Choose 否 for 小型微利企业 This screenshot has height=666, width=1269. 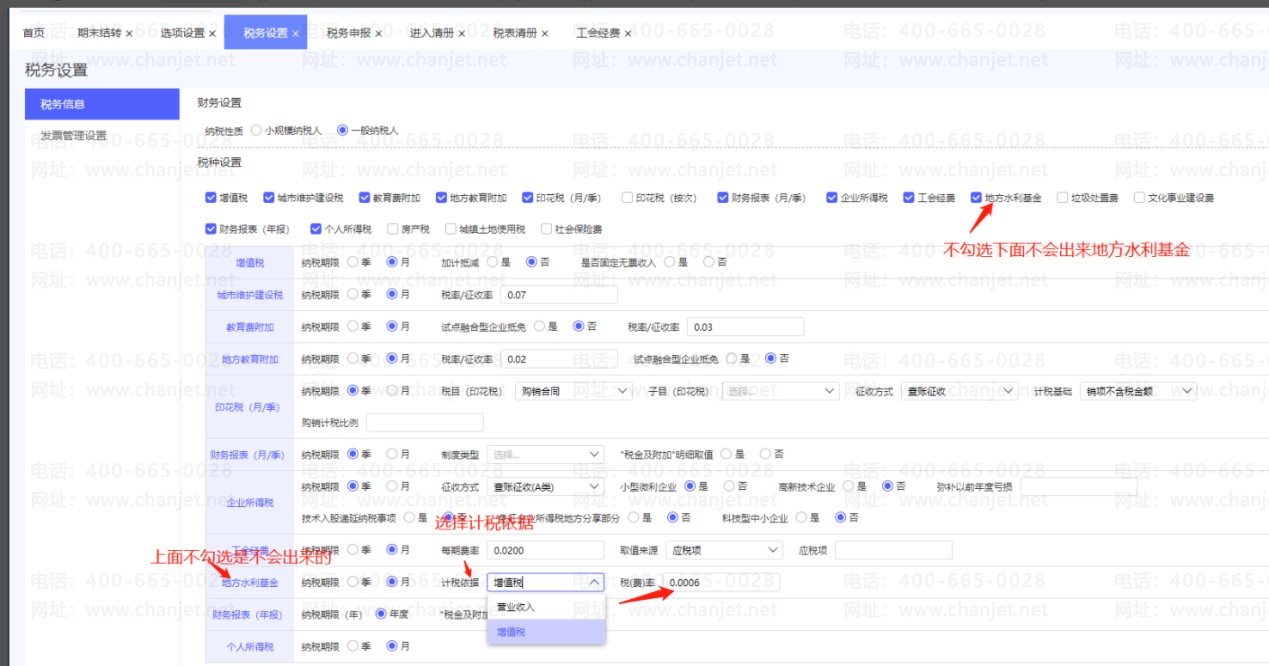tap(728, 486)
